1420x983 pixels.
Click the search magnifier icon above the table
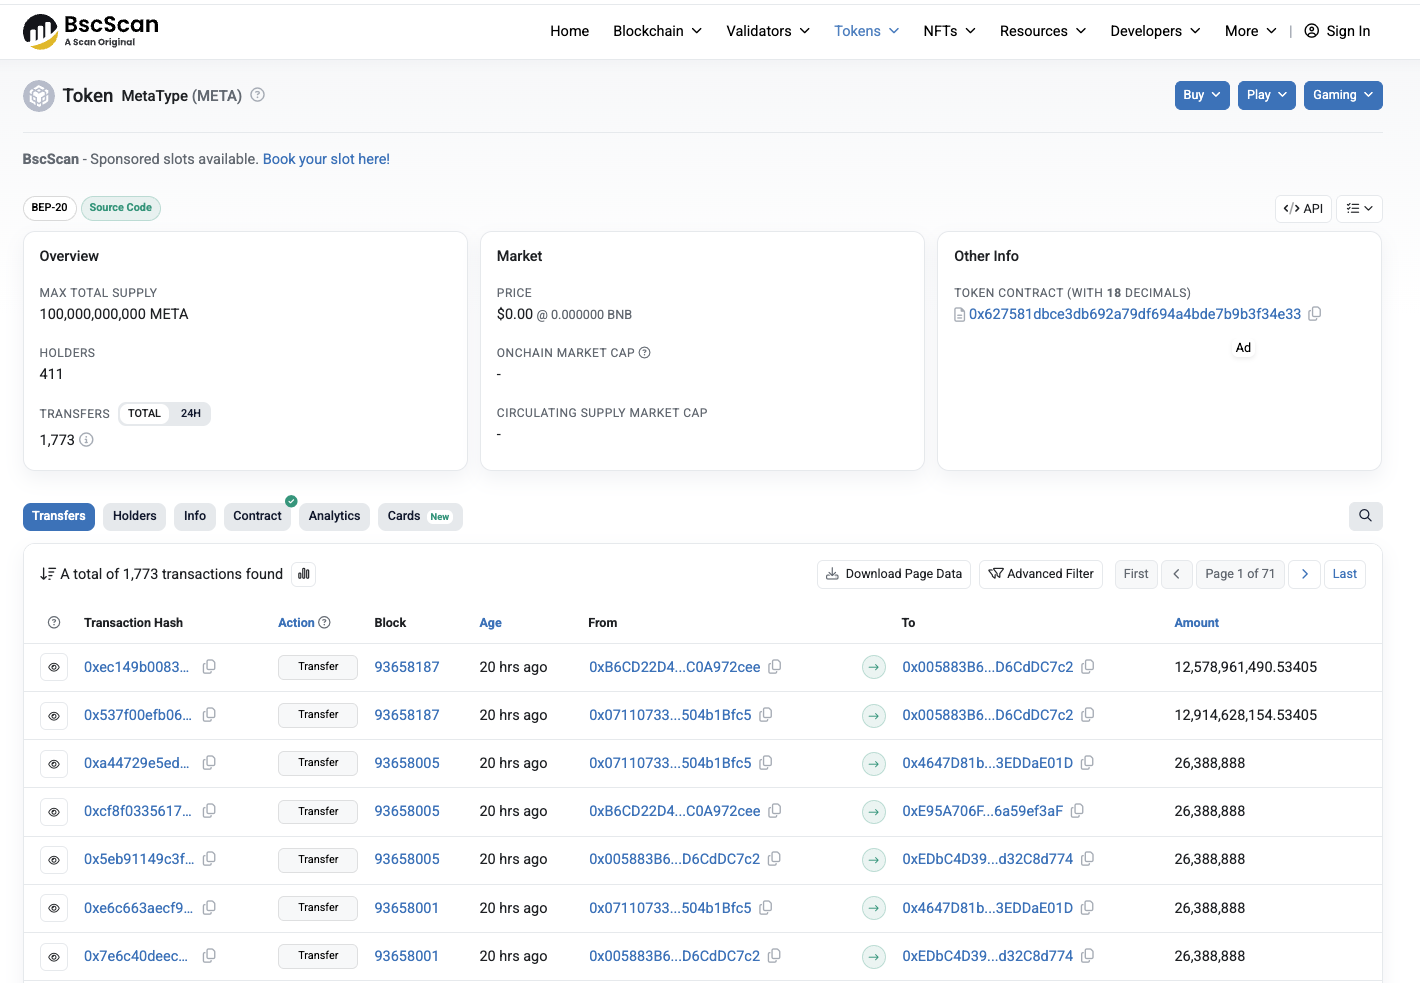pyautogui.click(x=1365, y=516)
